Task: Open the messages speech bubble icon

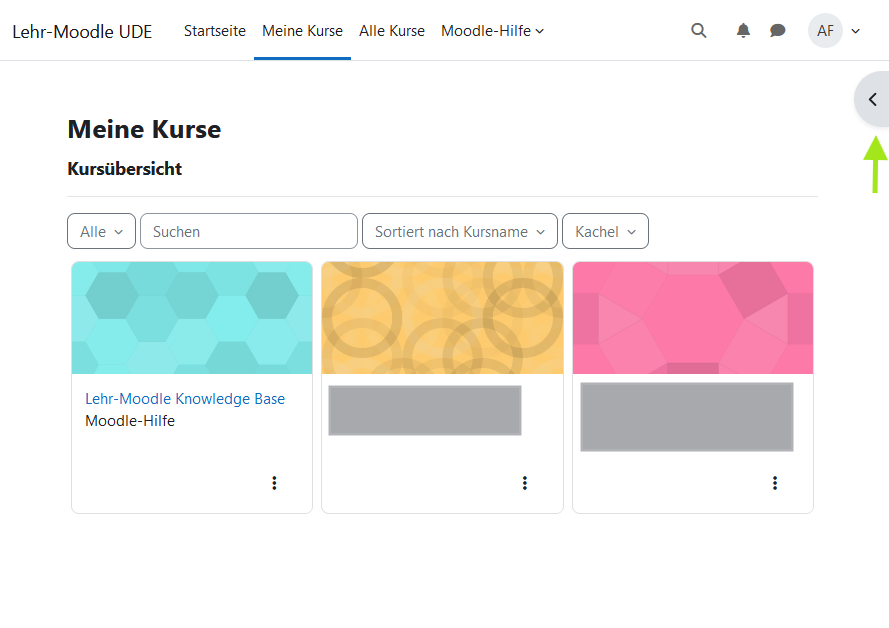Action: click(x=777, y=31)
